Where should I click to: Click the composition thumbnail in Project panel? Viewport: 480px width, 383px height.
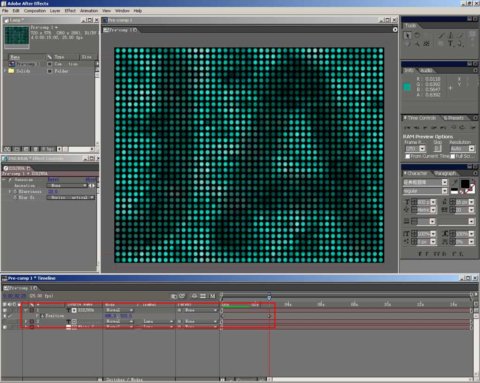click(x=17, y=36)
